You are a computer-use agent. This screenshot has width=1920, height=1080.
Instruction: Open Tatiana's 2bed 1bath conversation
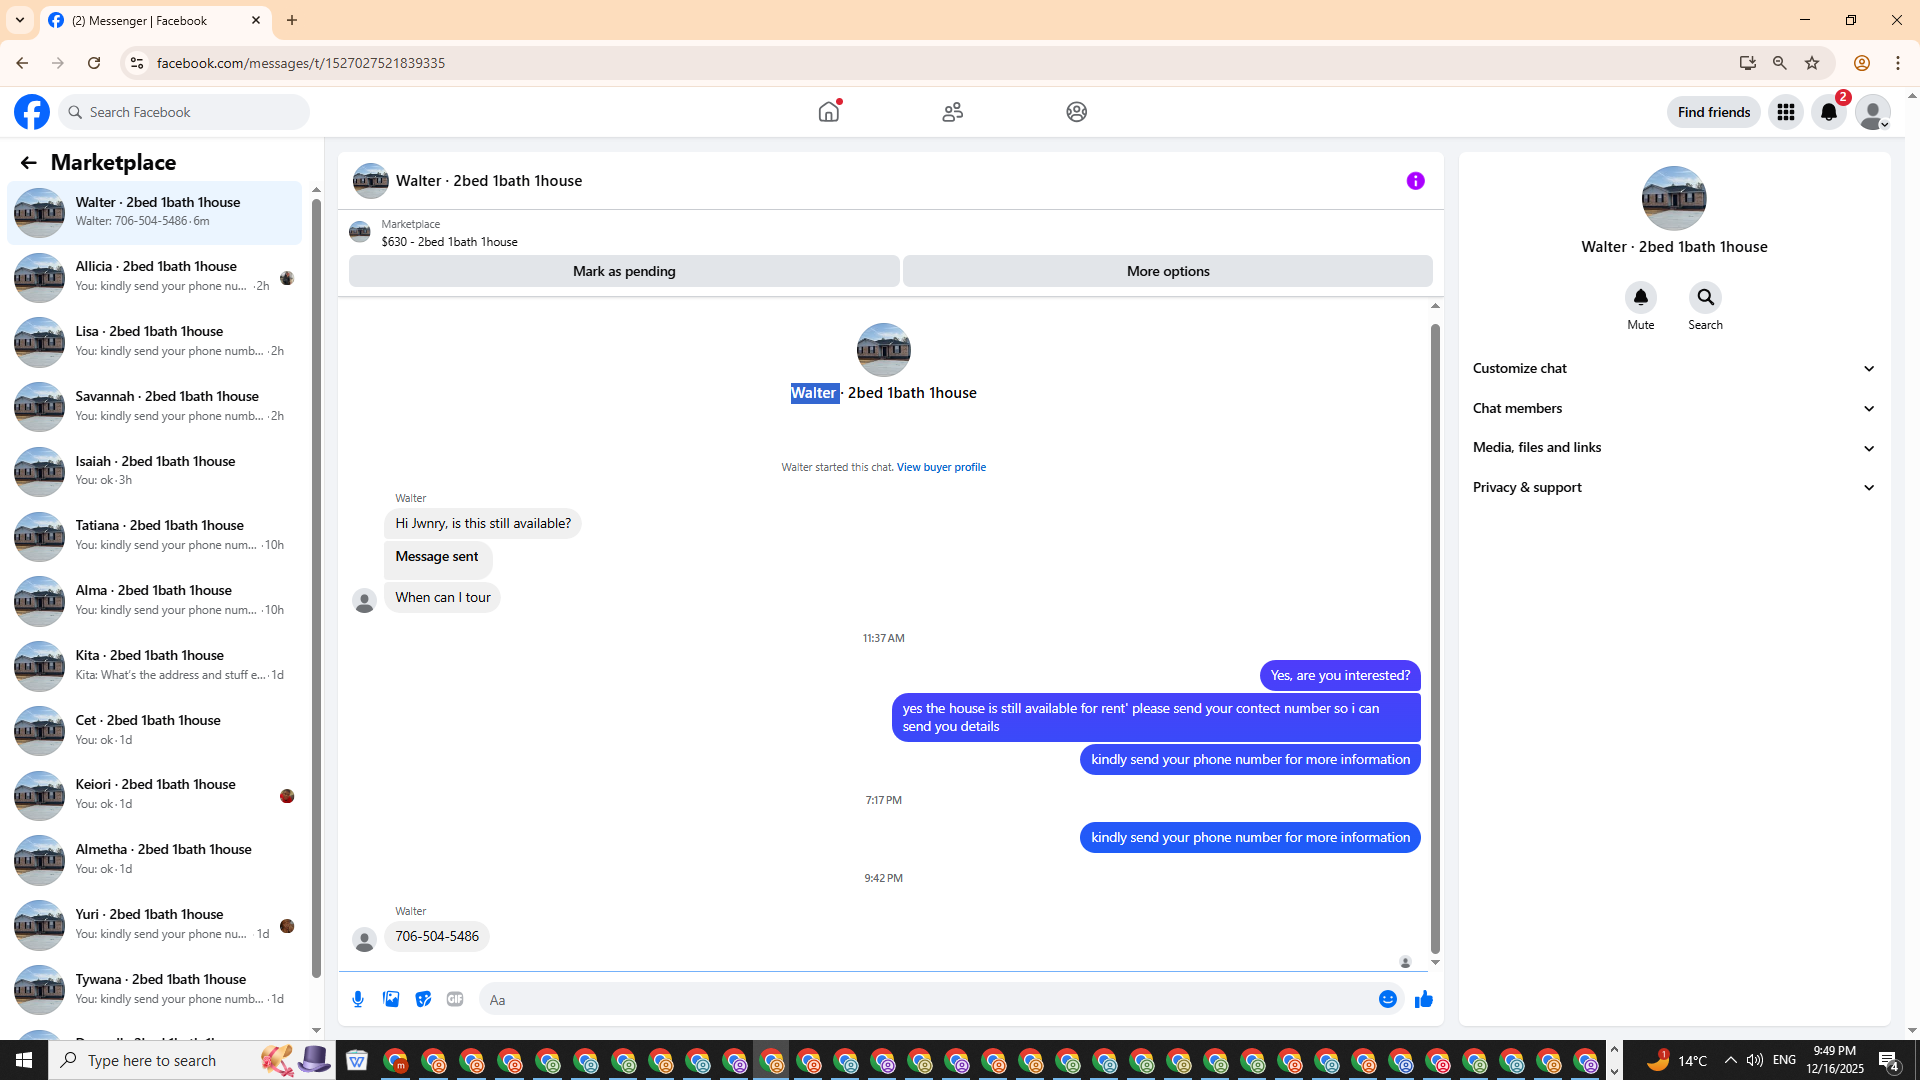coord(154,536)
